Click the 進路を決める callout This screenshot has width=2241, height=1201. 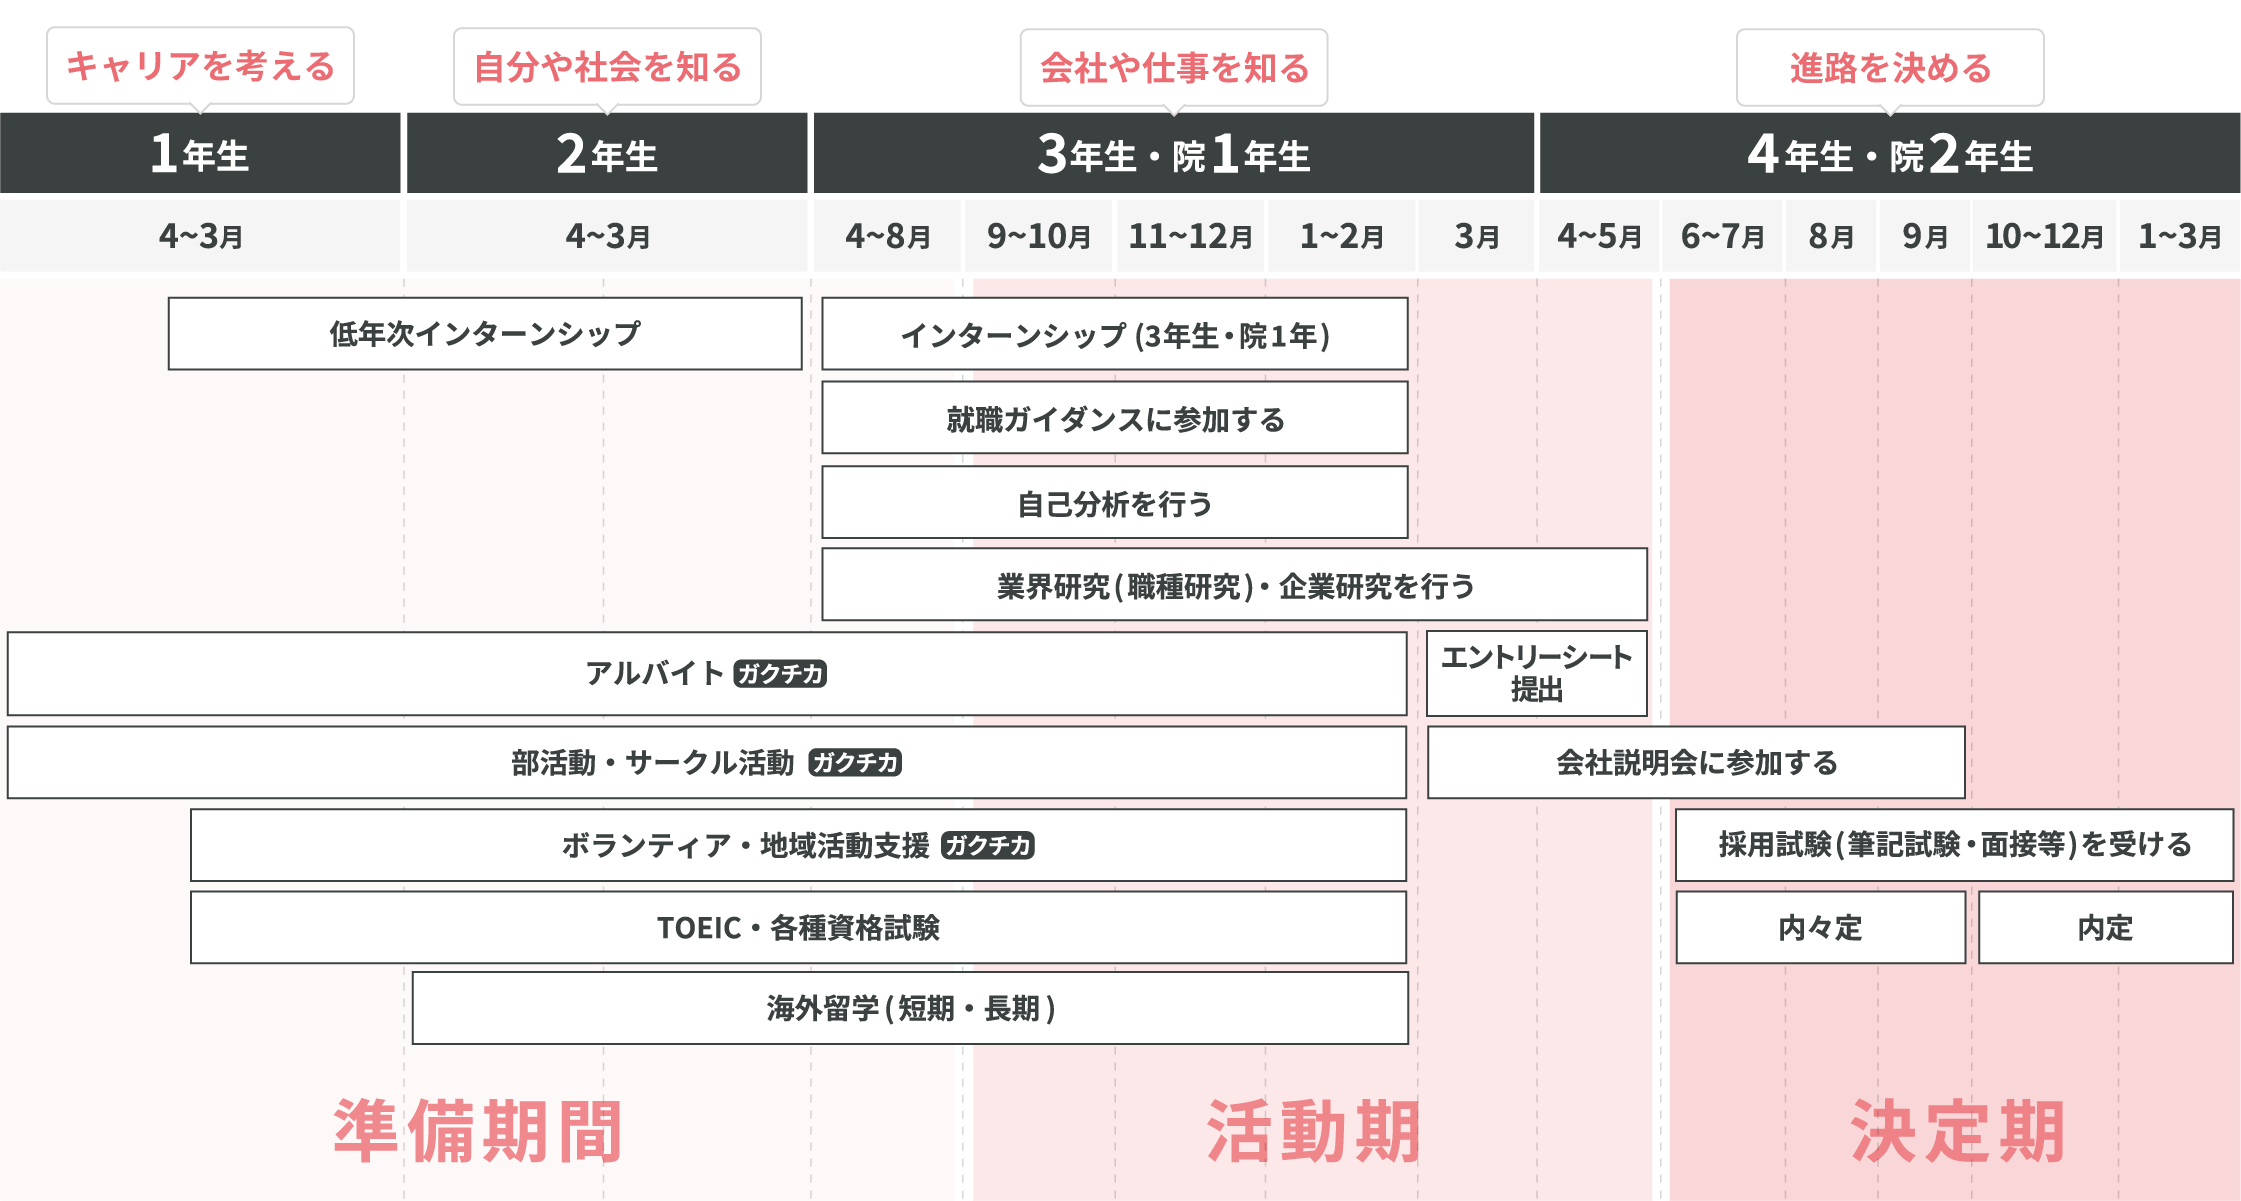(1890, 68)
